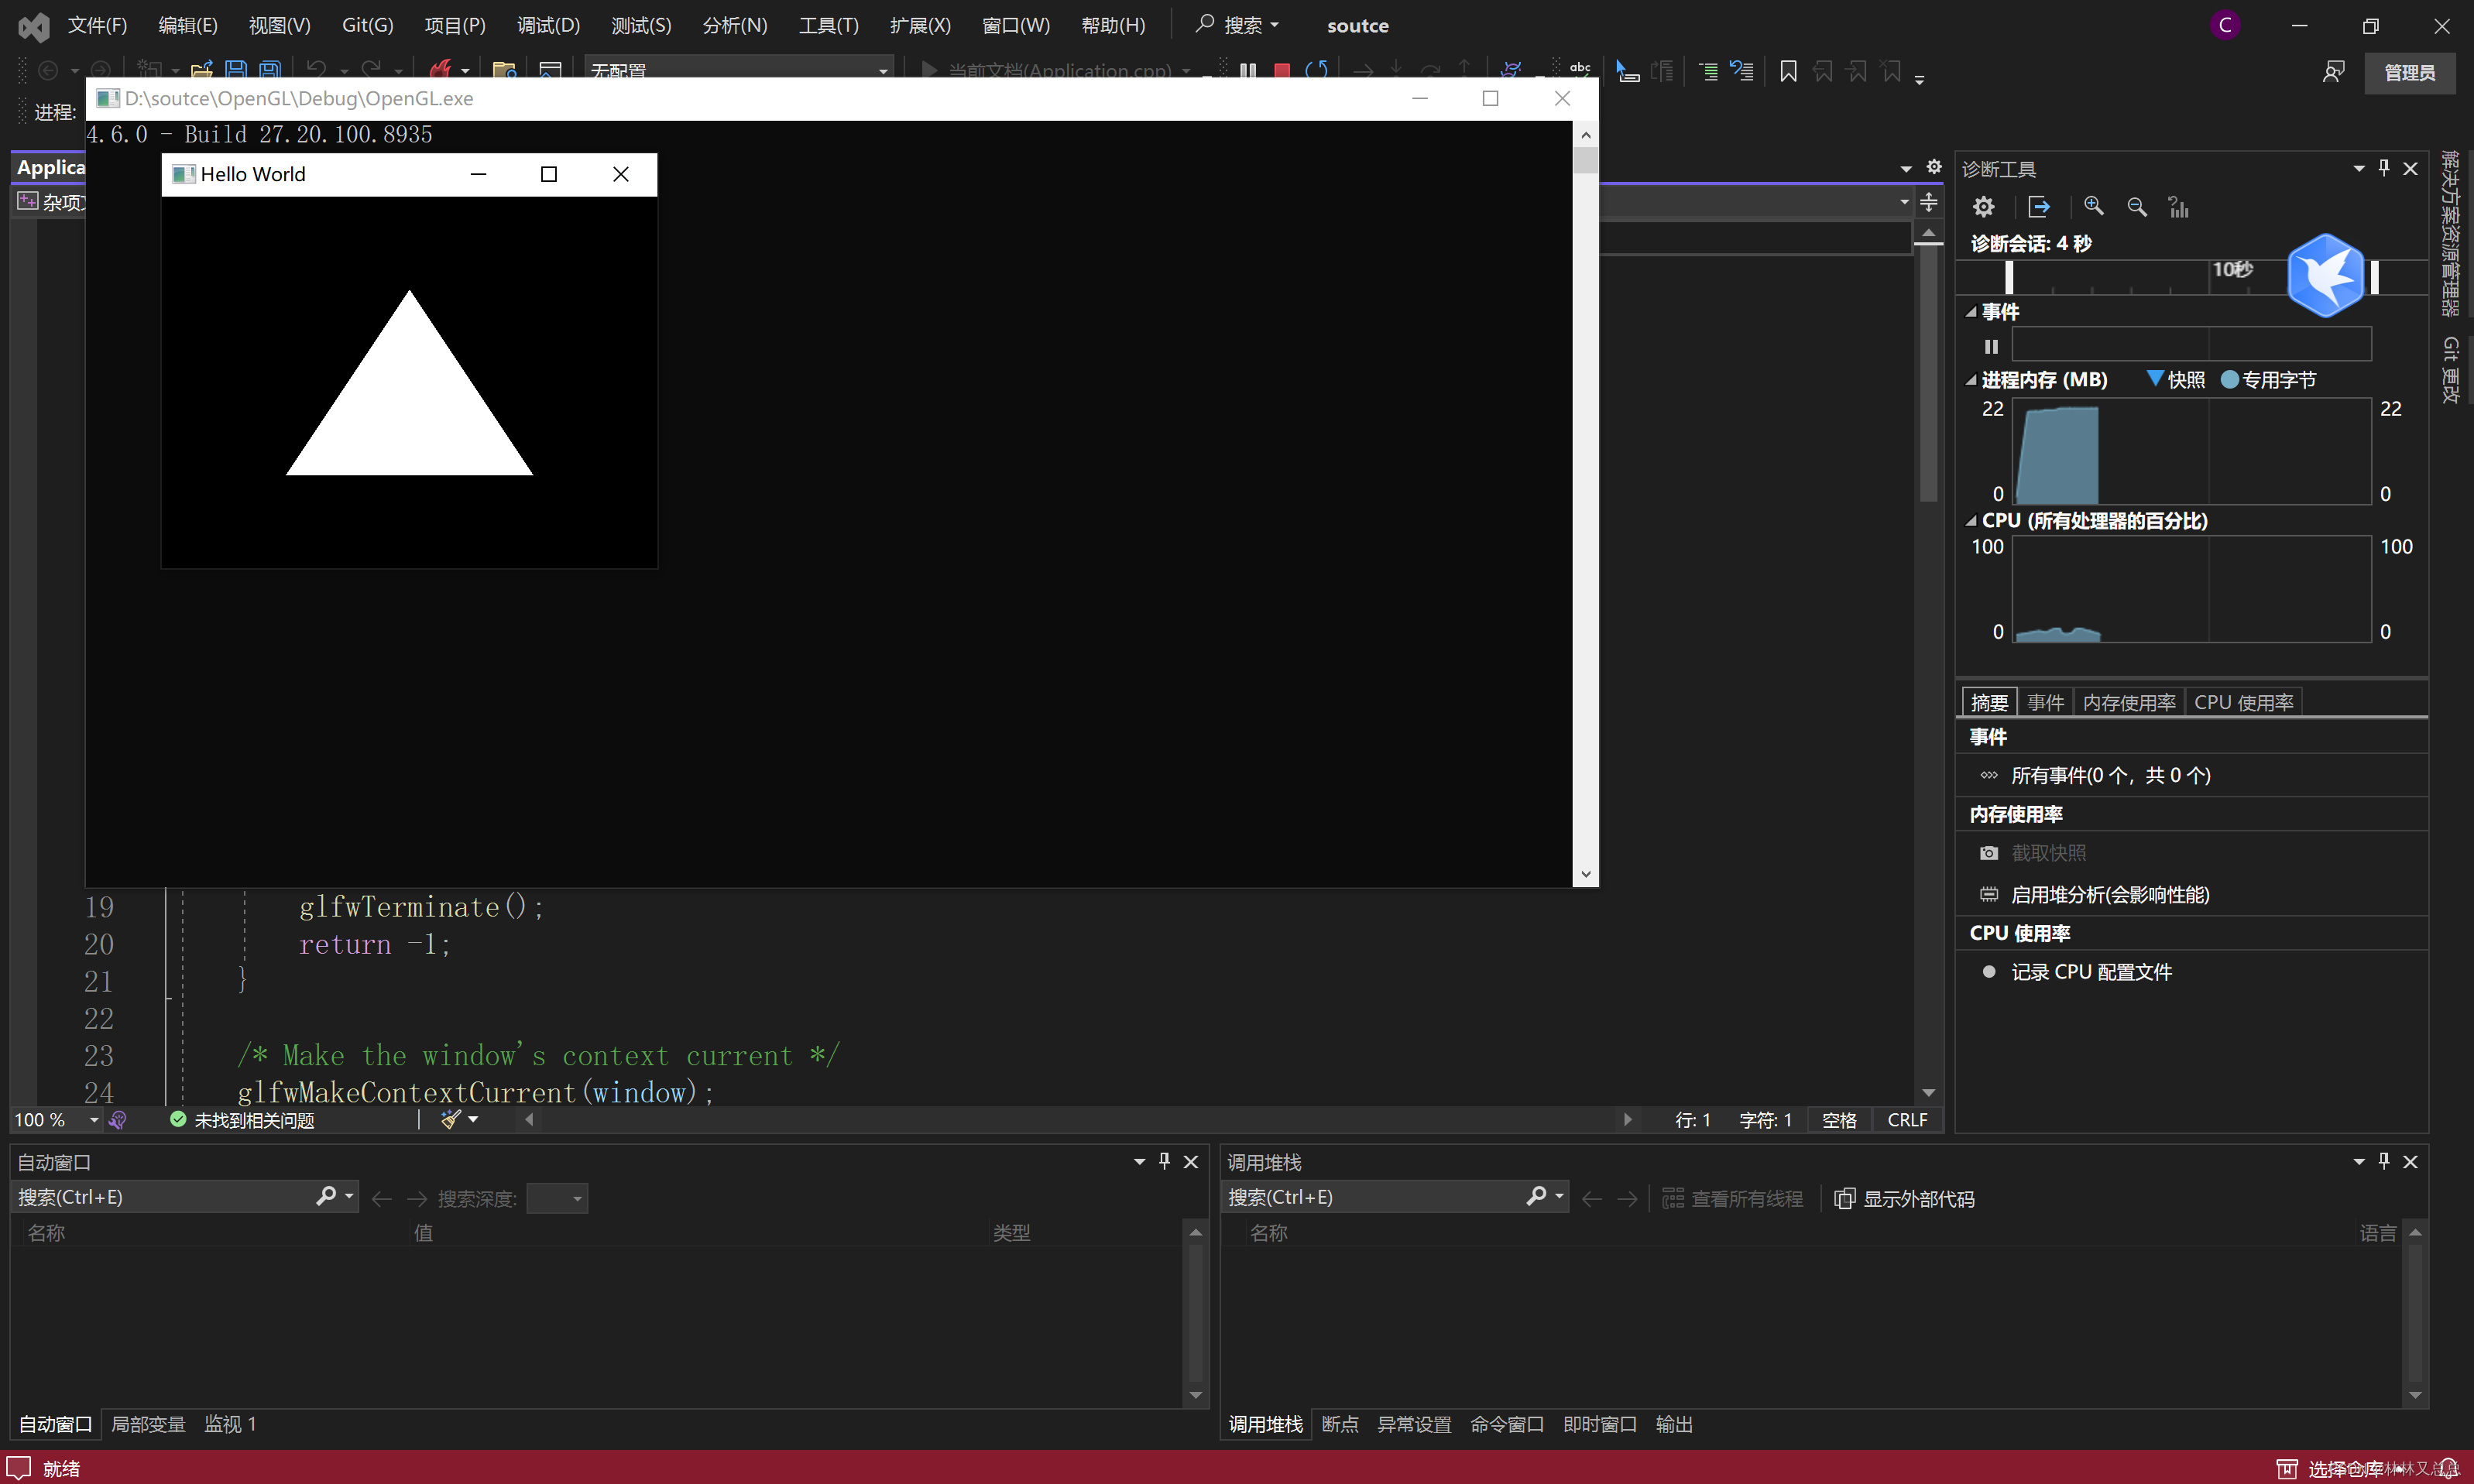Click the abc spell checker icon
Image resolution: width=2474 pixels, height=1484 pixels.
click(1580, 70)
